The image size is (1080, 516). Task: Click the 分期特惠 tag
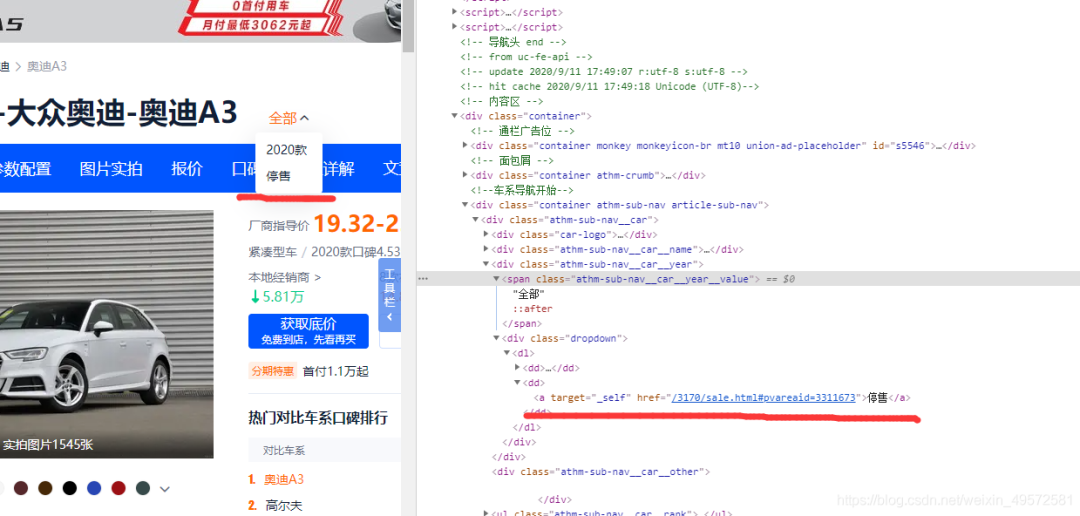[273, 371]
